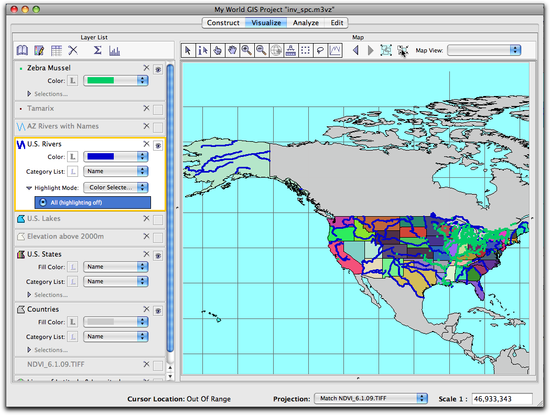The height and width of the screenshot is (415, 550).
Task: Open U.S. States Category List dropdown
Action: pos(116,281)
